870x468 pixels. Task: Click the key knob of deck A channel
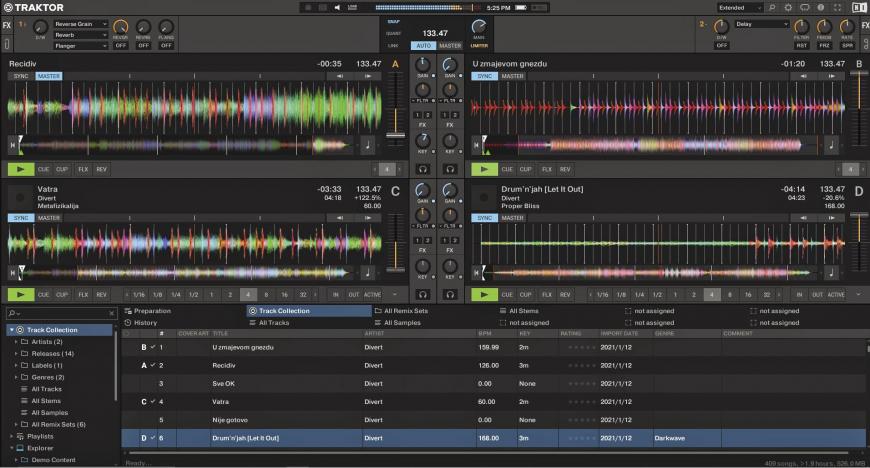point(423,140)
